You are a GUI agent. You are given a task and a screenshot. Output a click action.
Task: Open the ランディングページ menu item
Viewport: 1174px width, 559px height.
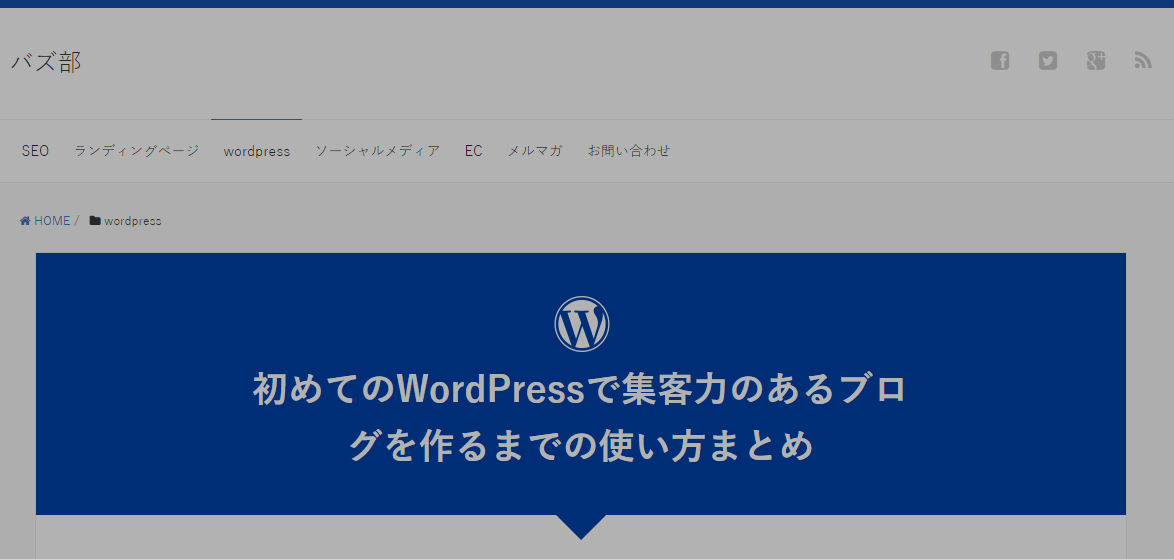136,150
